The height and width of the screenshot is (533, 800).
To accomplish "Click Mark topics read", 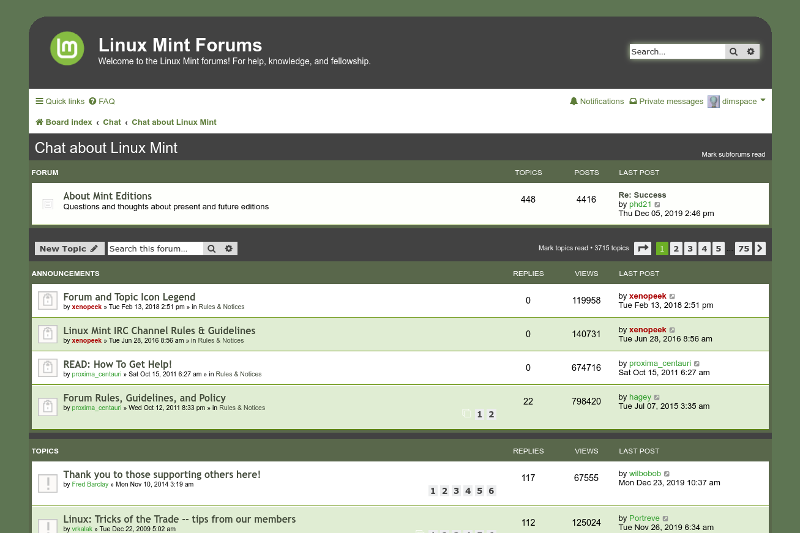I will pos(563,248).
